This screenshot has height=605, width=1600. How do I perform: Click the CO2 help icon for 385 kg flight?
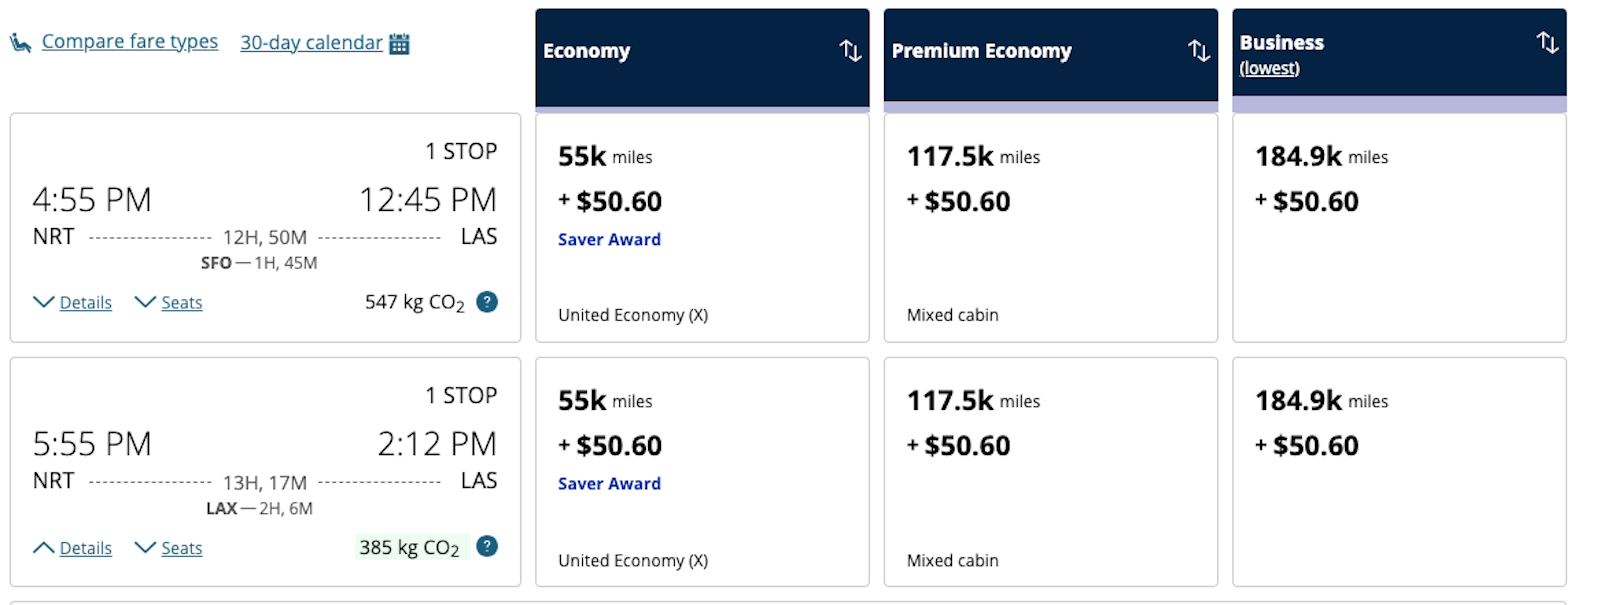point(487,547)
